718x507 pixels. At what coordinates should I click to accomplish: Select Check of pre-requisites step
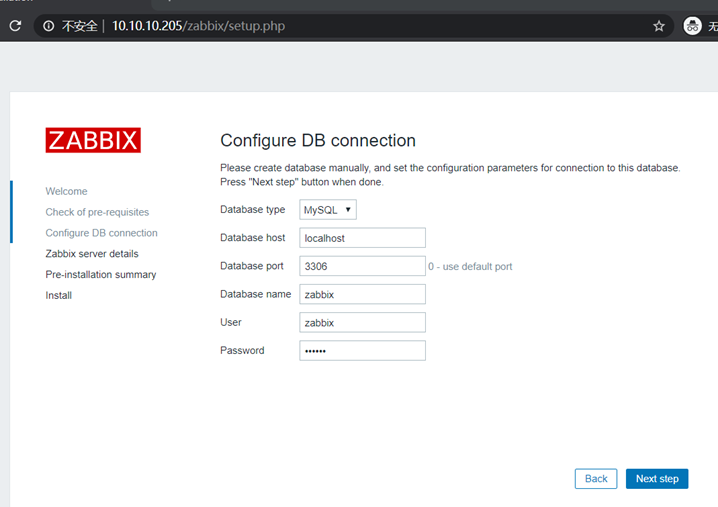[97, 212]
